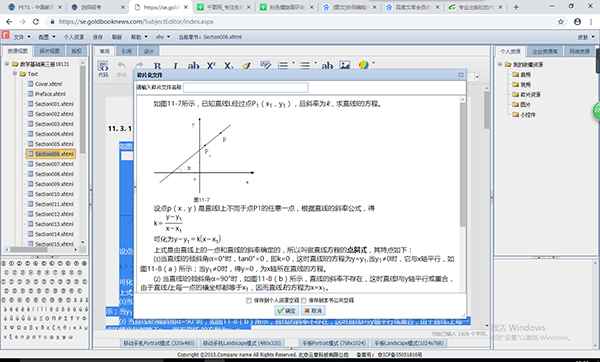Image resolution: width=600 pixels, height=362 pixels.
Task: Switch to the 设计 ribbon tab
Action: pyautogui.click(x=149, y=51)
